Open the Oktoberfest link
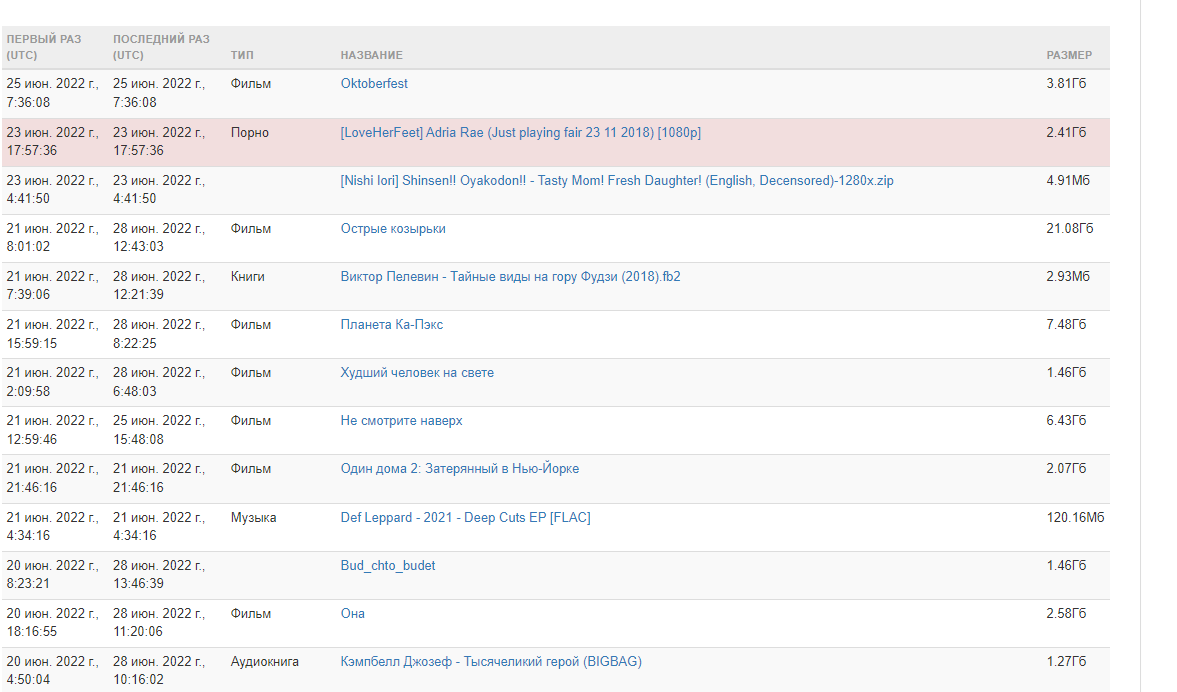The height and width of the screenshot is (692, 1177). [374, 83]
